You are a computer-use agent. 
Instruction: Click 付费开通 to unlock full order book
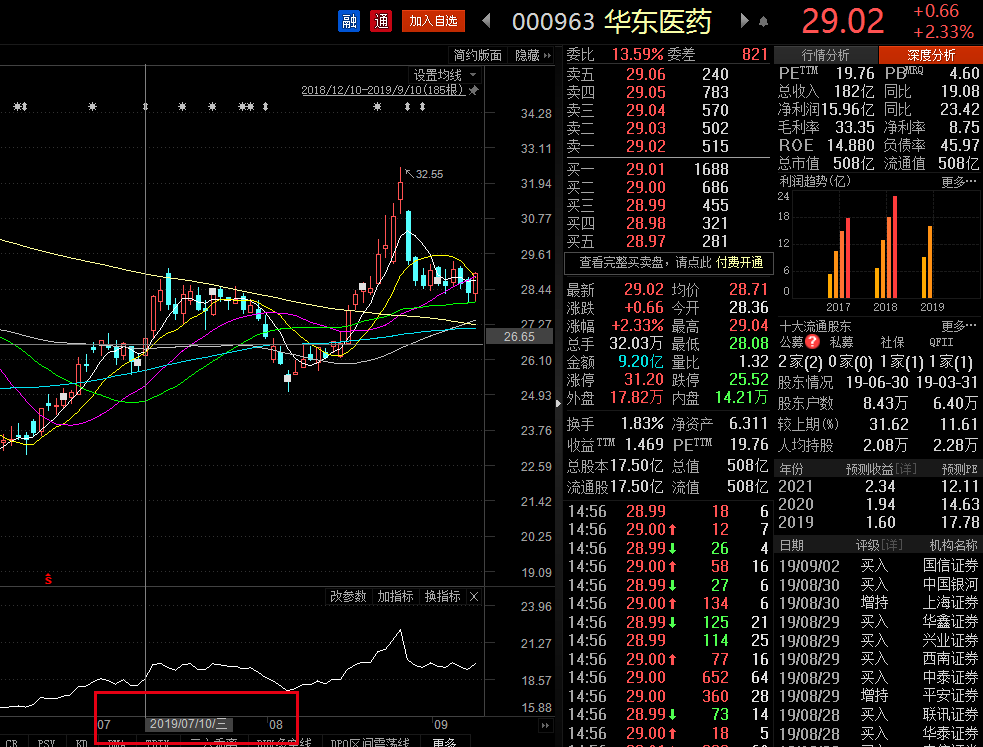pyautogui.click(x=739, y=263)
